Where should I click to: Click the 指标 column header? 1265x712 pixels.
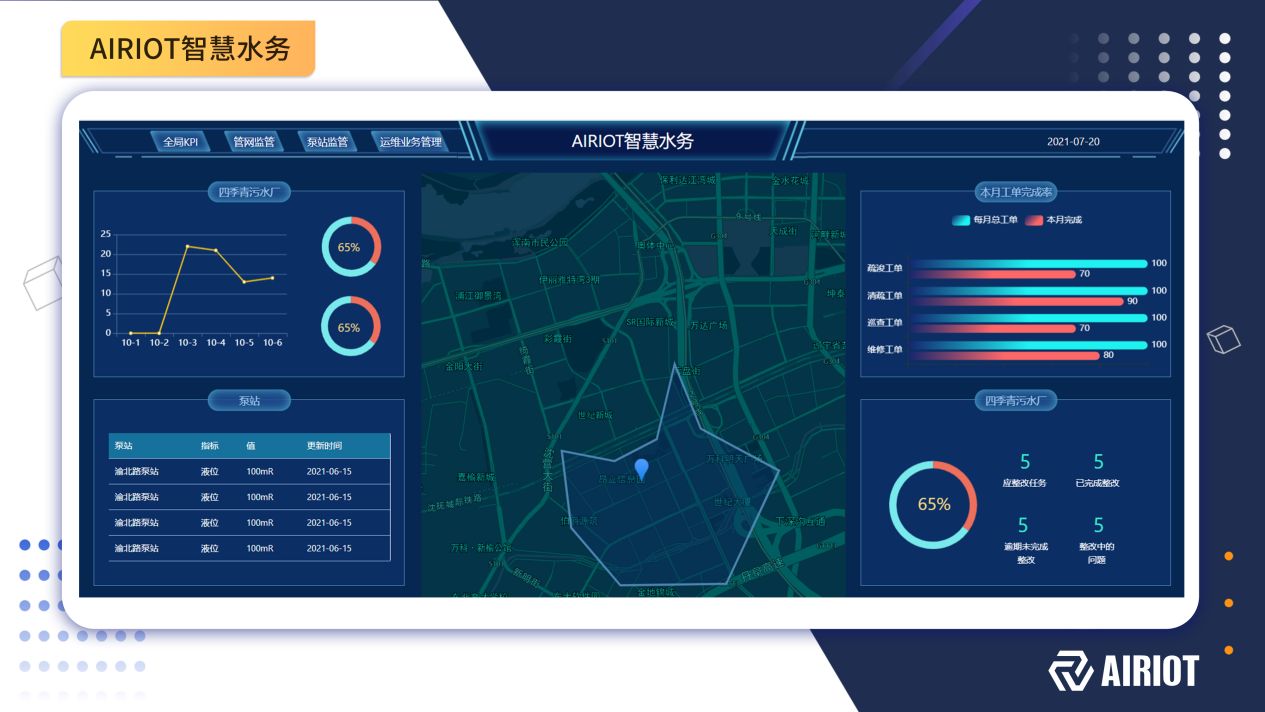[x=210, y=446]
